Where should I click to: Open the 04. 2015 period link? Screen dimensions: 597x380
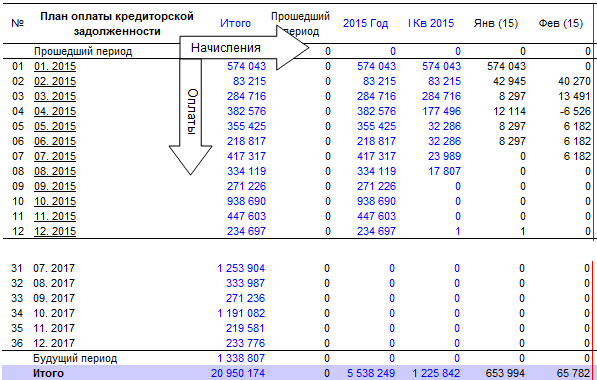(55, 111)
